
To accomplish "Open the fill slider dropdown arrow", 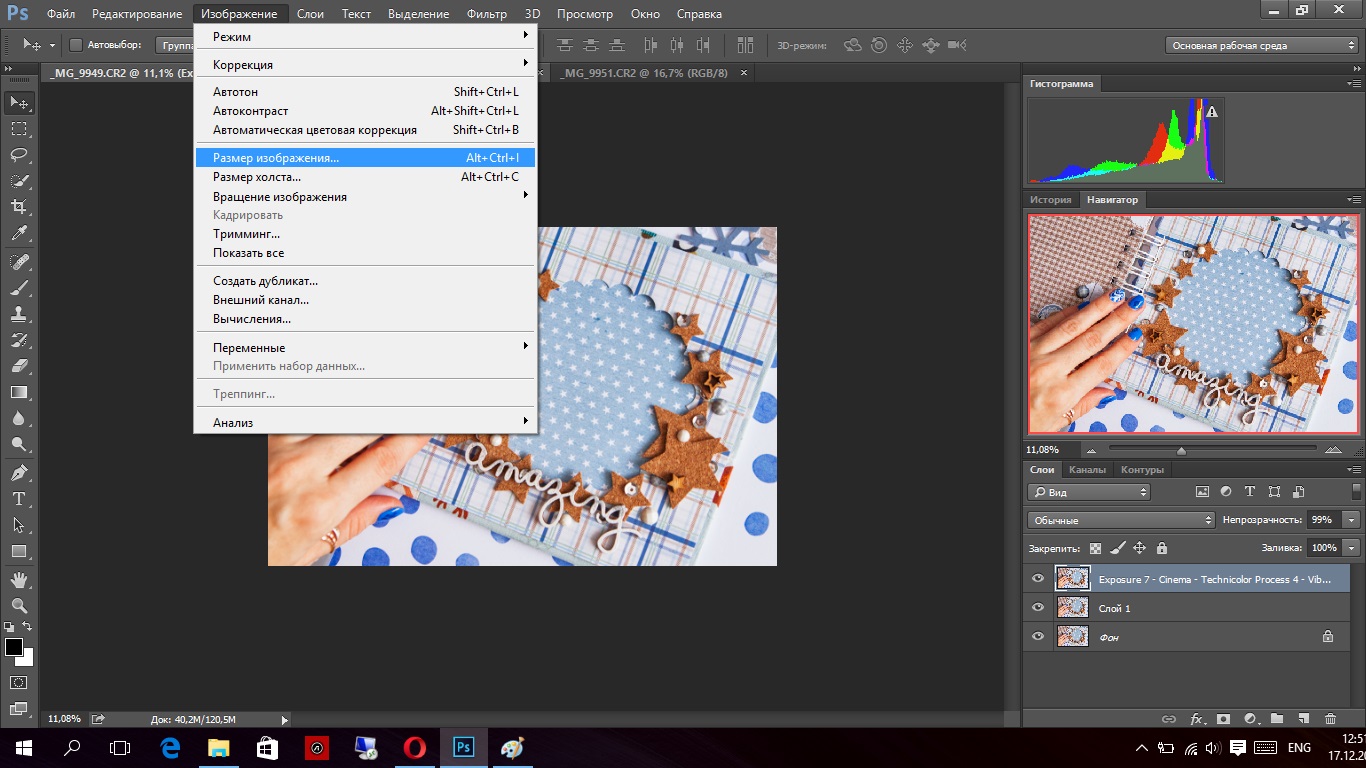I will [x=1352, y=548].
